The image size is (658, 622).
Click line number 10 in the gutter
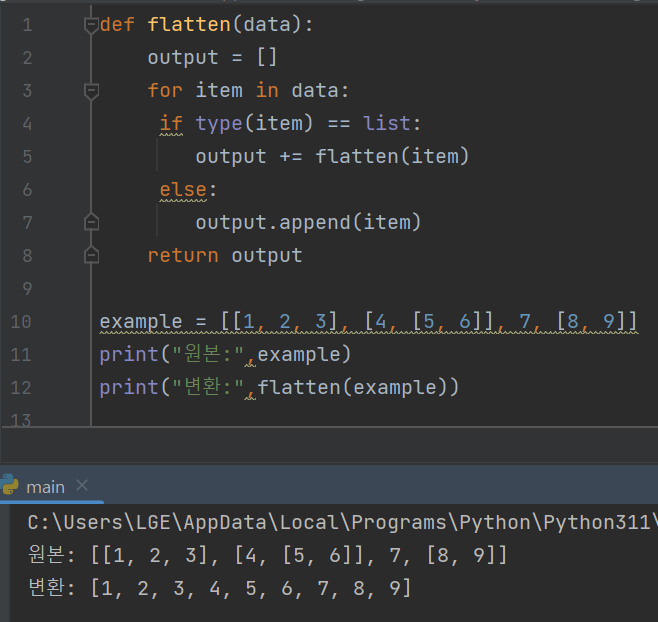[x=21, y=322]
